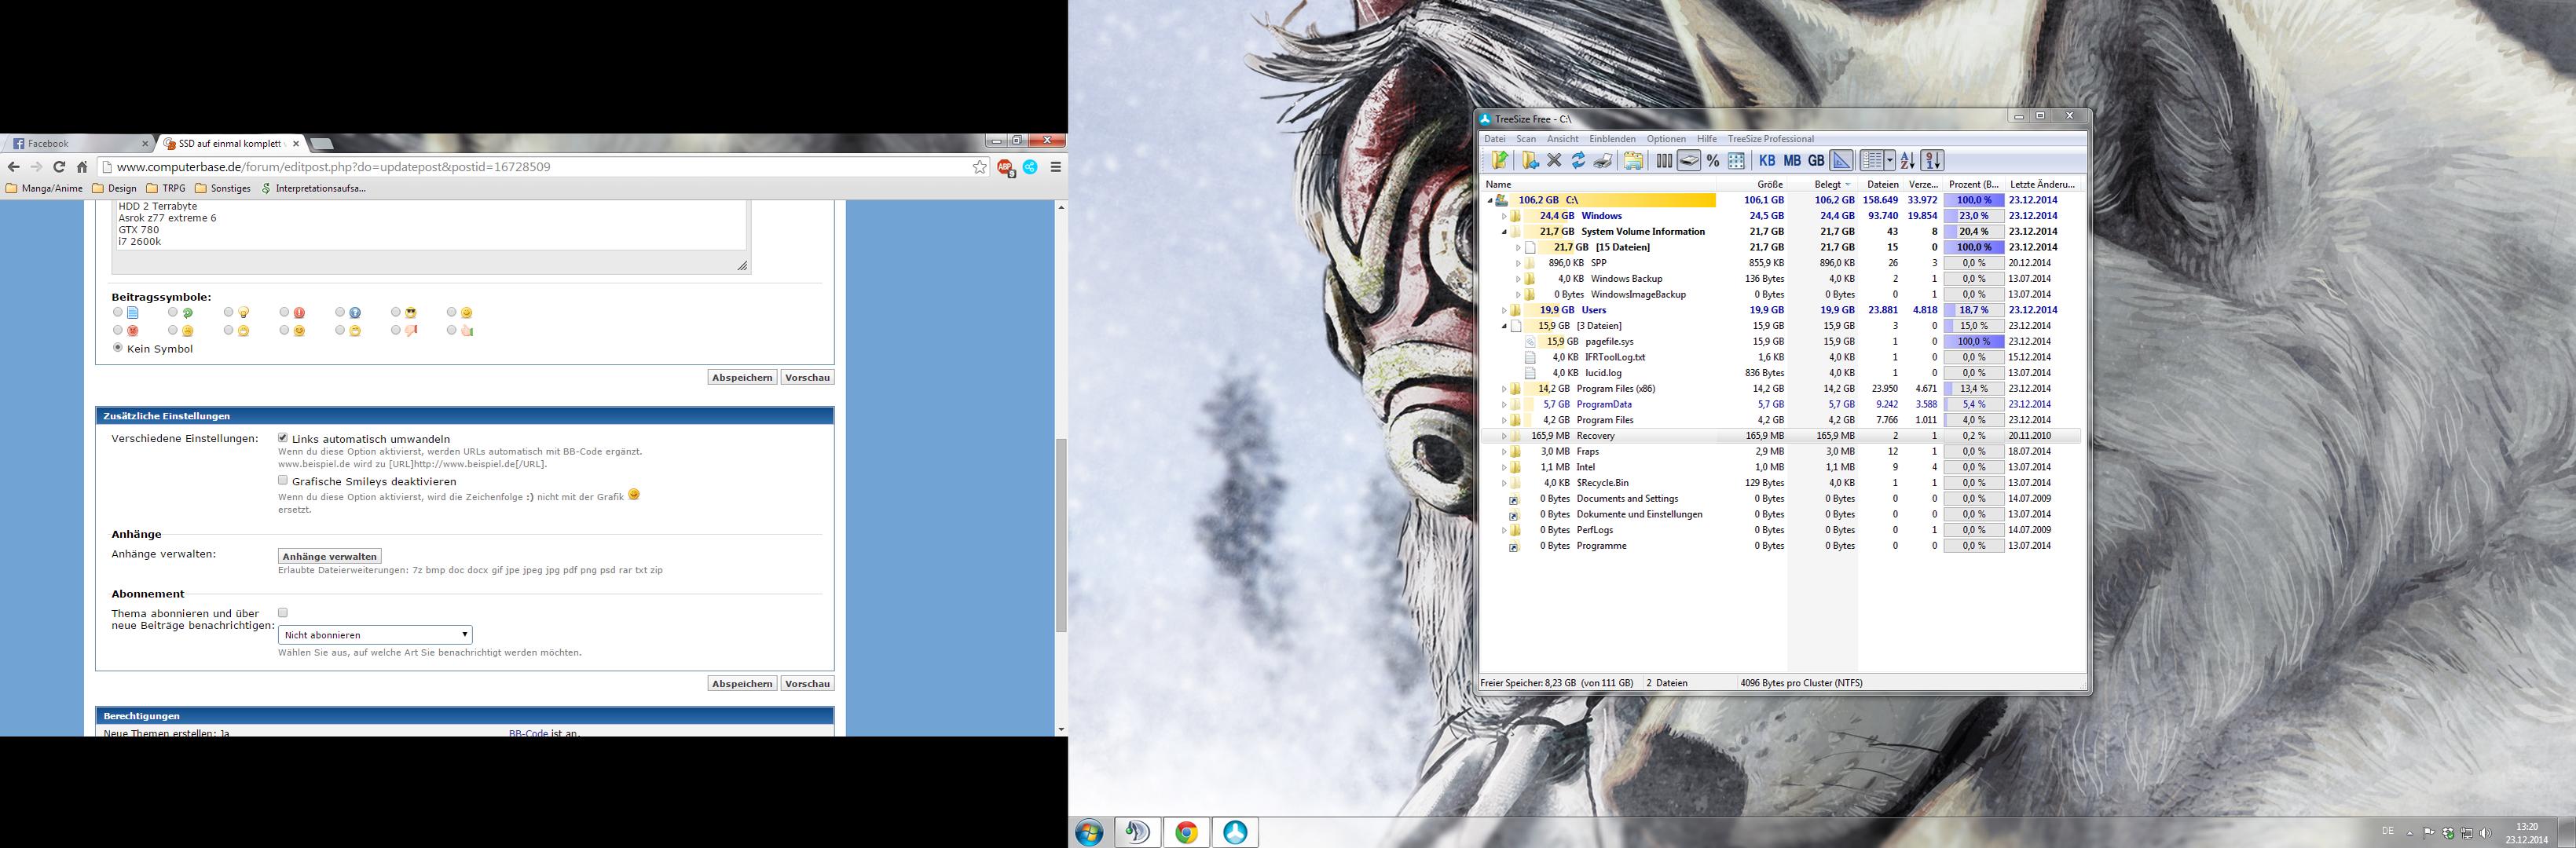The width and height of the screenshot is (2576, 848).
Task: Click the printer icon in TreeSize toolbar
Action: coord(1603,161)
